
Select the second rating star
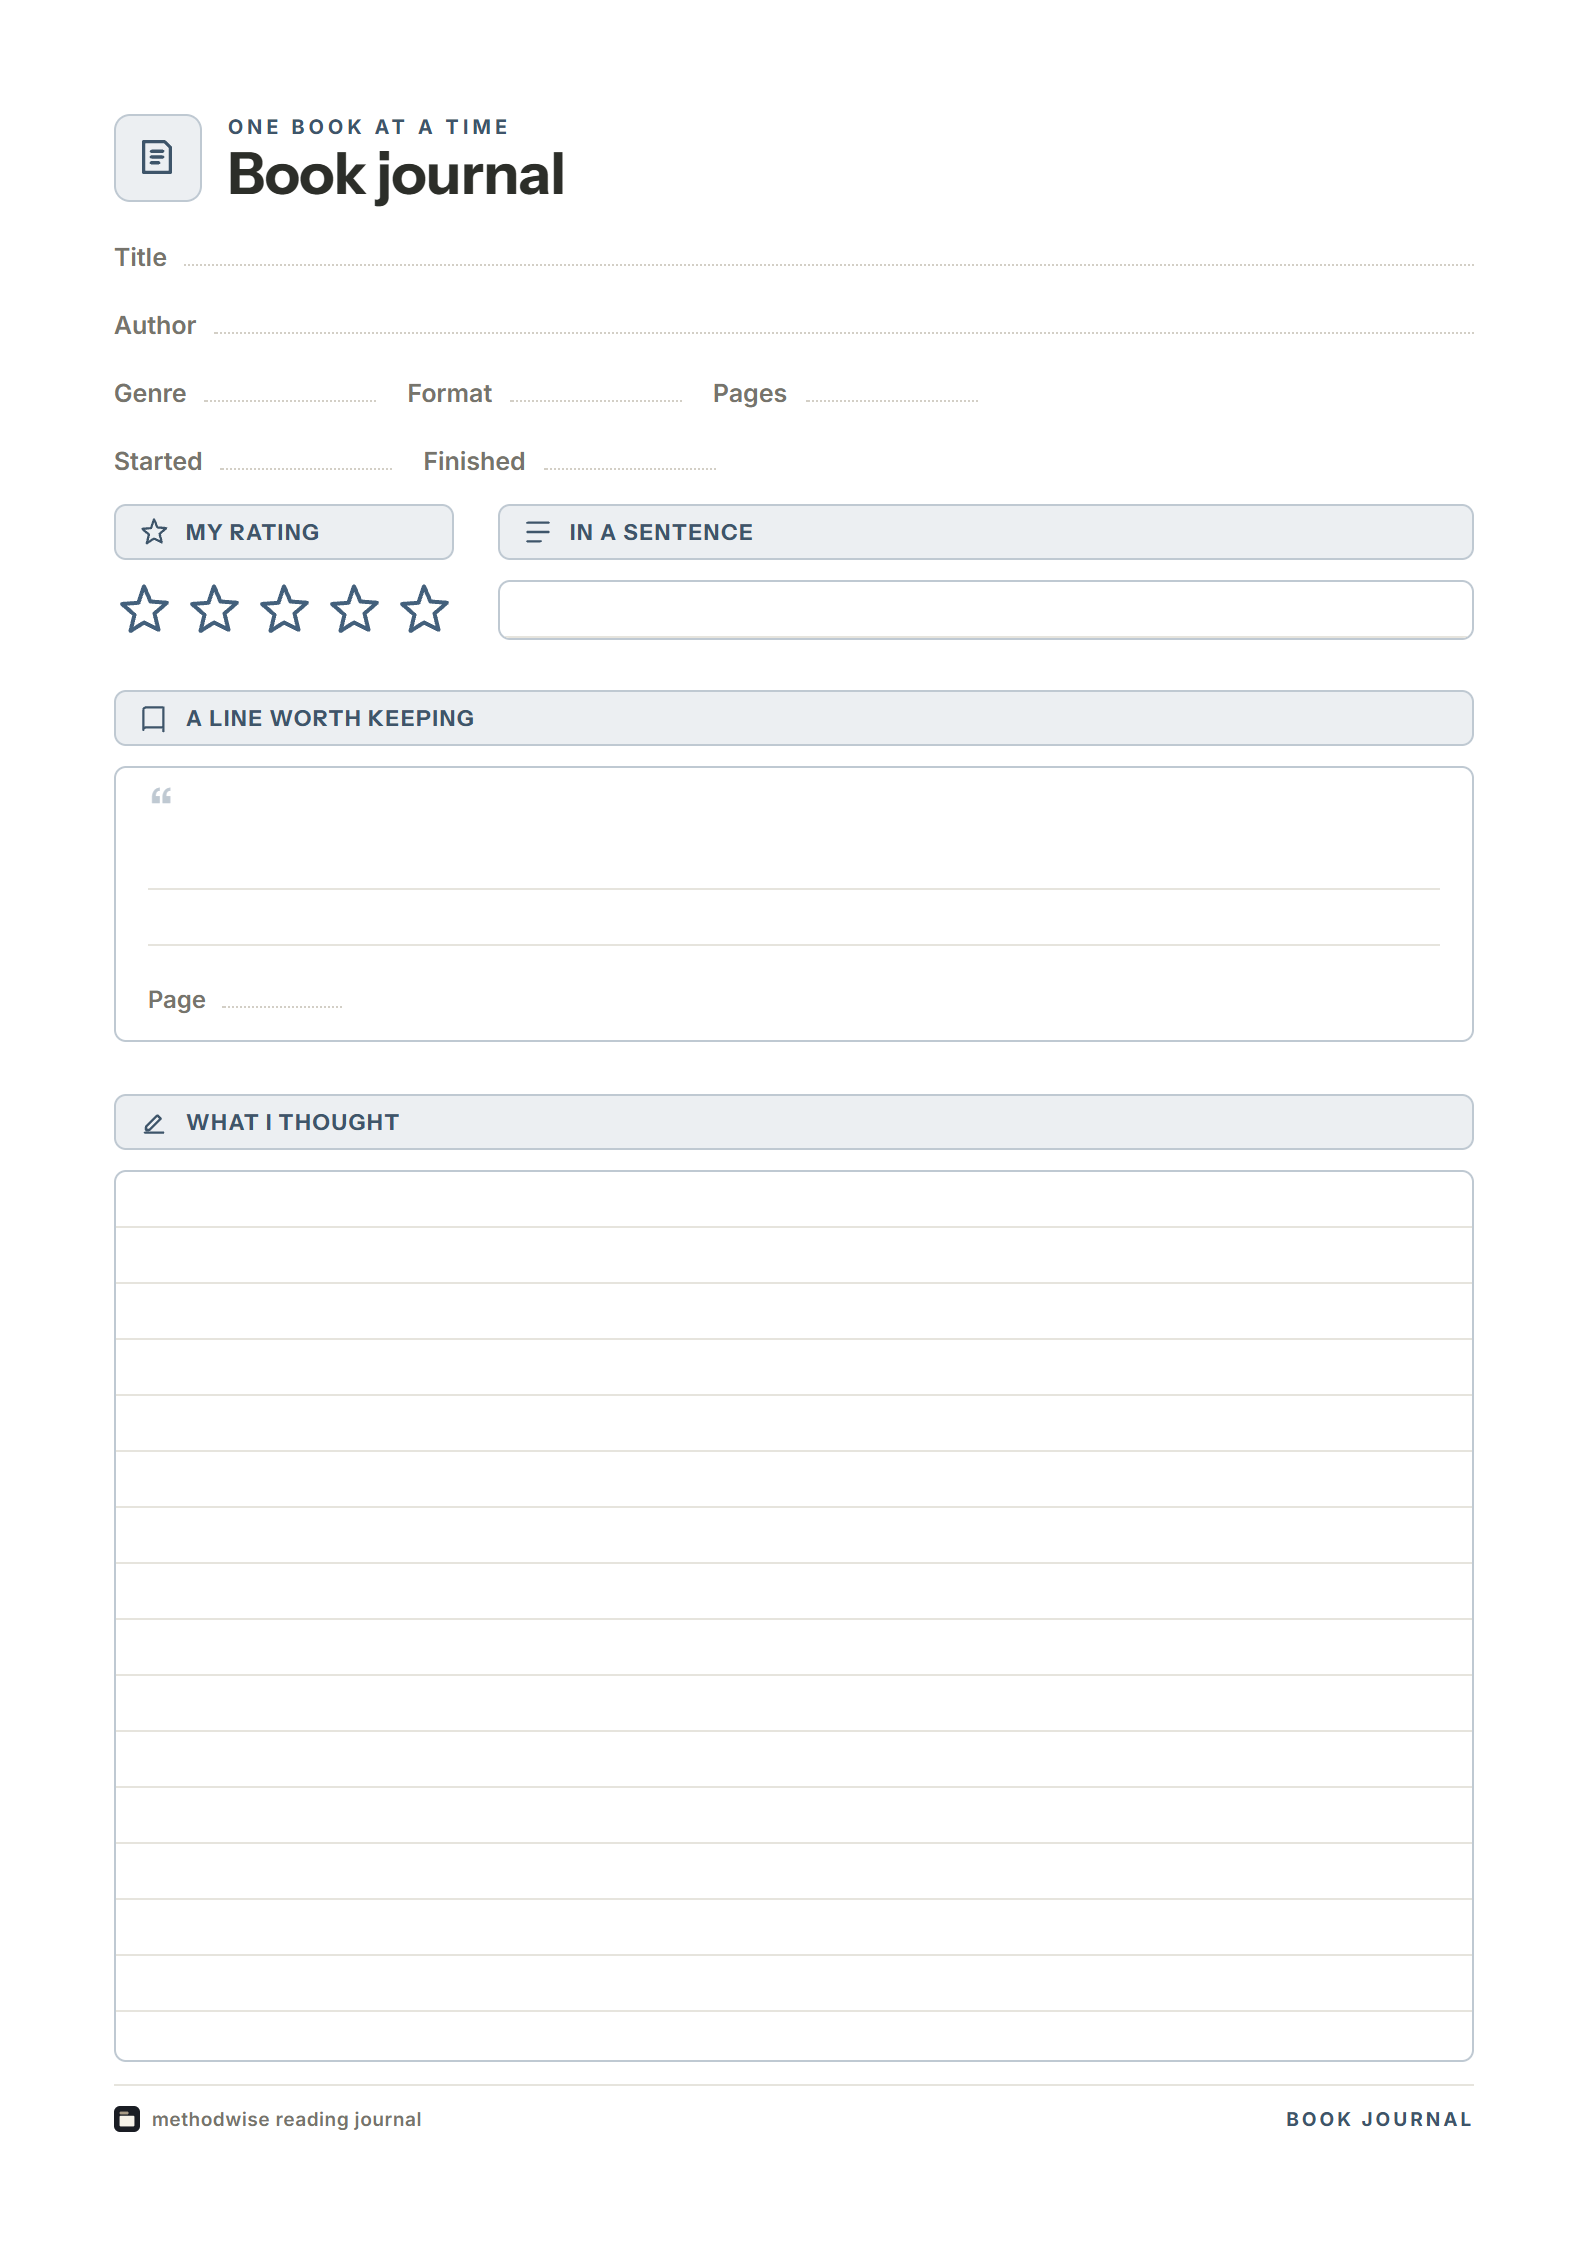(215, 609)
